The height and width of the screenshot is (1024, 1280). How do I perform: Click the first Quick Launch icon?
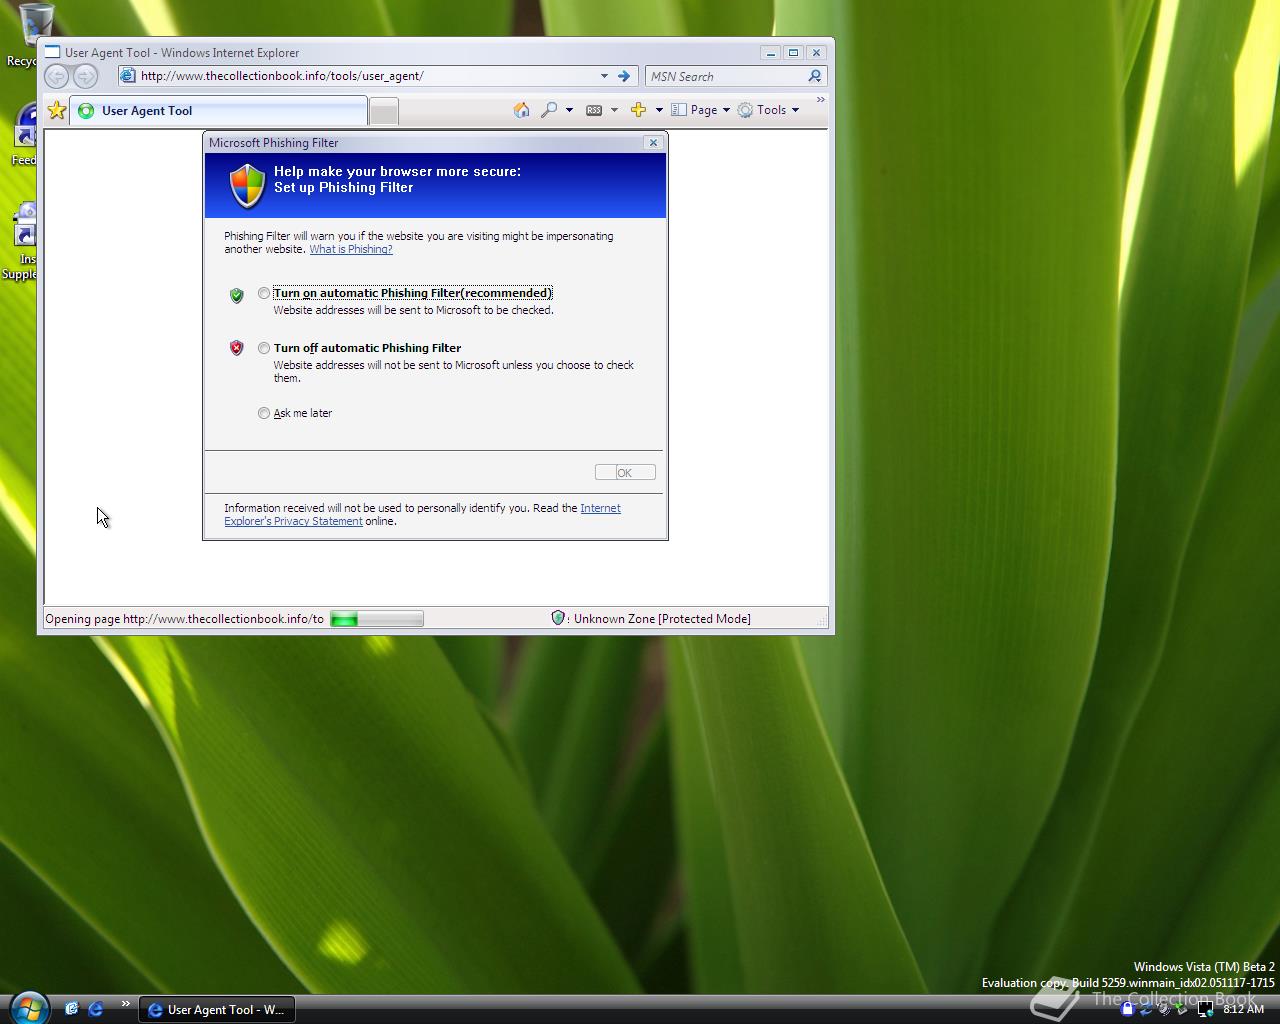click(71, 1009)
